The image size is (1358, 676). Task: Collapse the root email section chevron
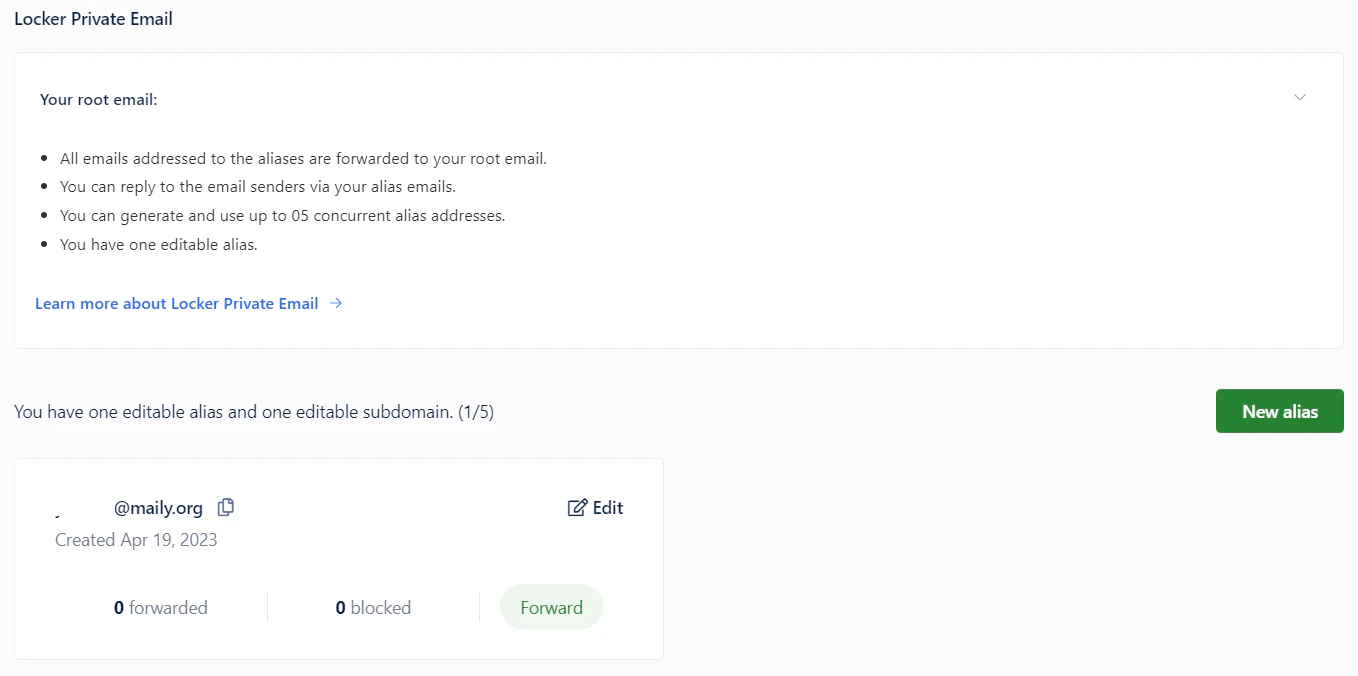click(1300, 97)
